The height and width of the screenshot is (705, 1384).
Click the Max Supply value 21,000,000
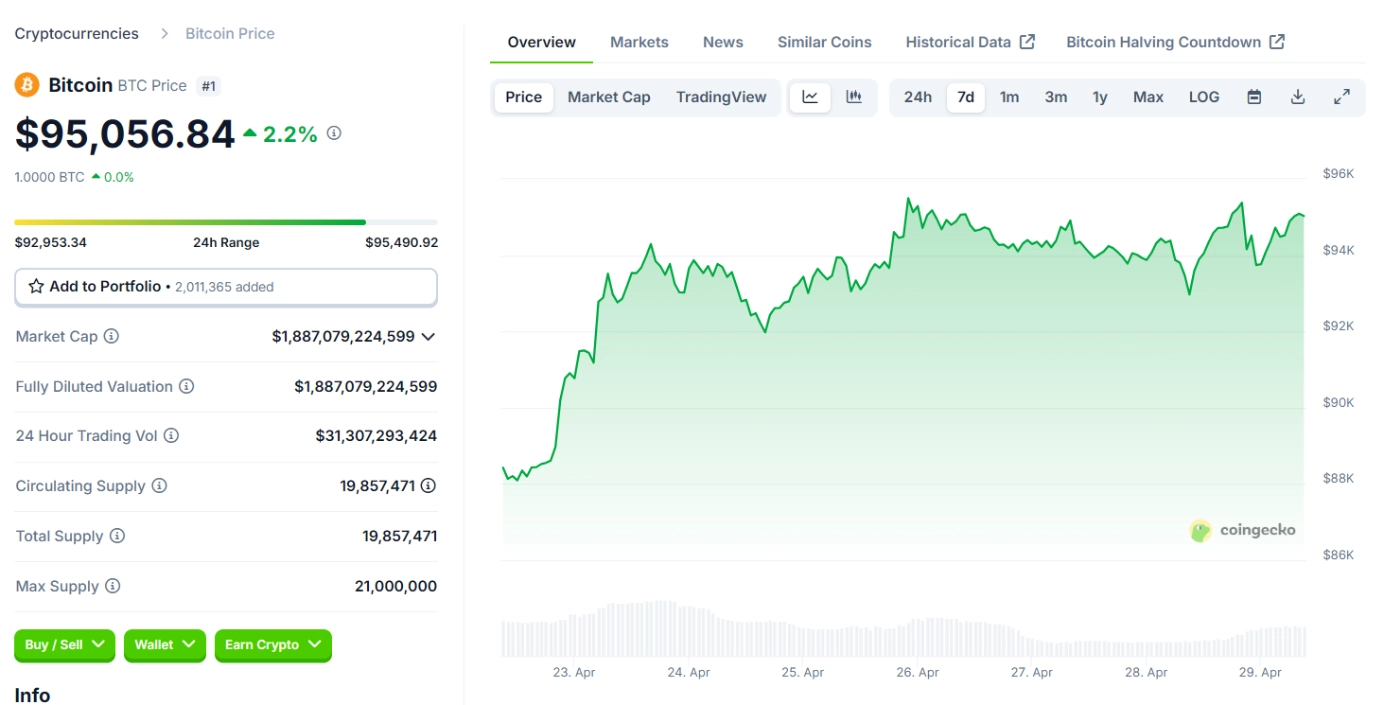point(396,586)
